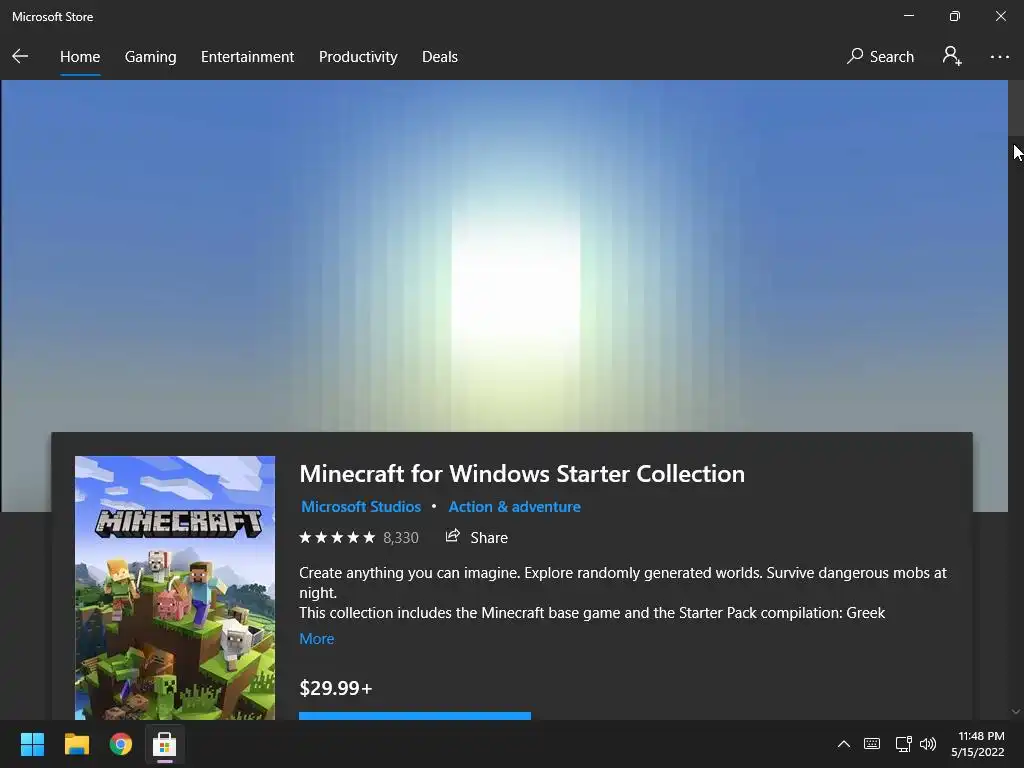Open the volume speaker icon

[928, 744]
